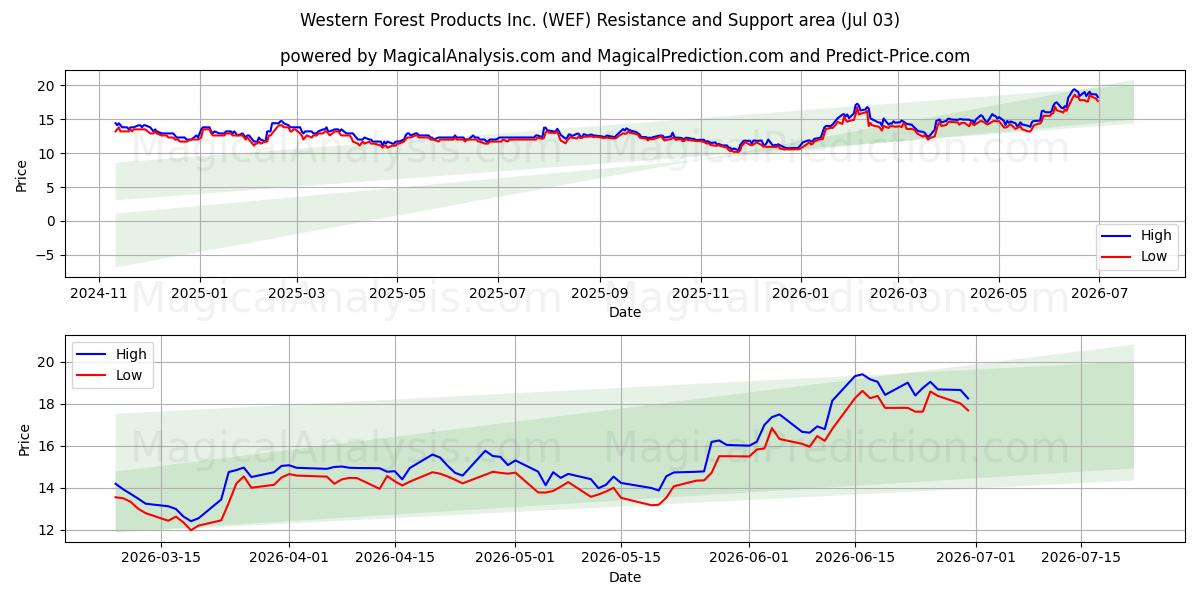Click the '2026-06-01' tick label on bottom chart
This screenshot has width=1200, height=600.
[x=749, y=558]
